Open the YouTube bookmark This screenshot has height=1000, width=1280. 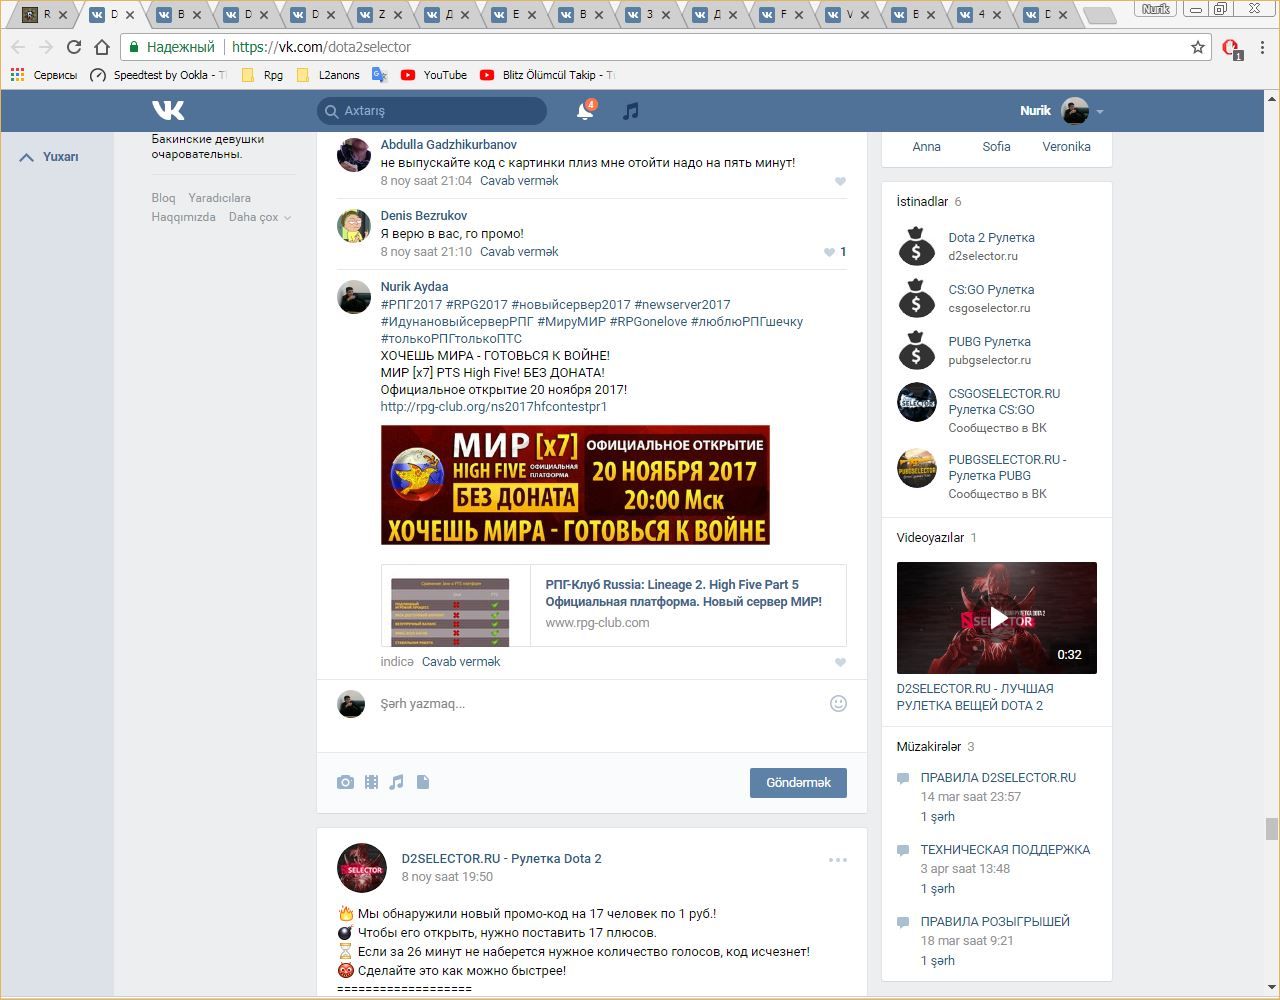coord(434,75)
